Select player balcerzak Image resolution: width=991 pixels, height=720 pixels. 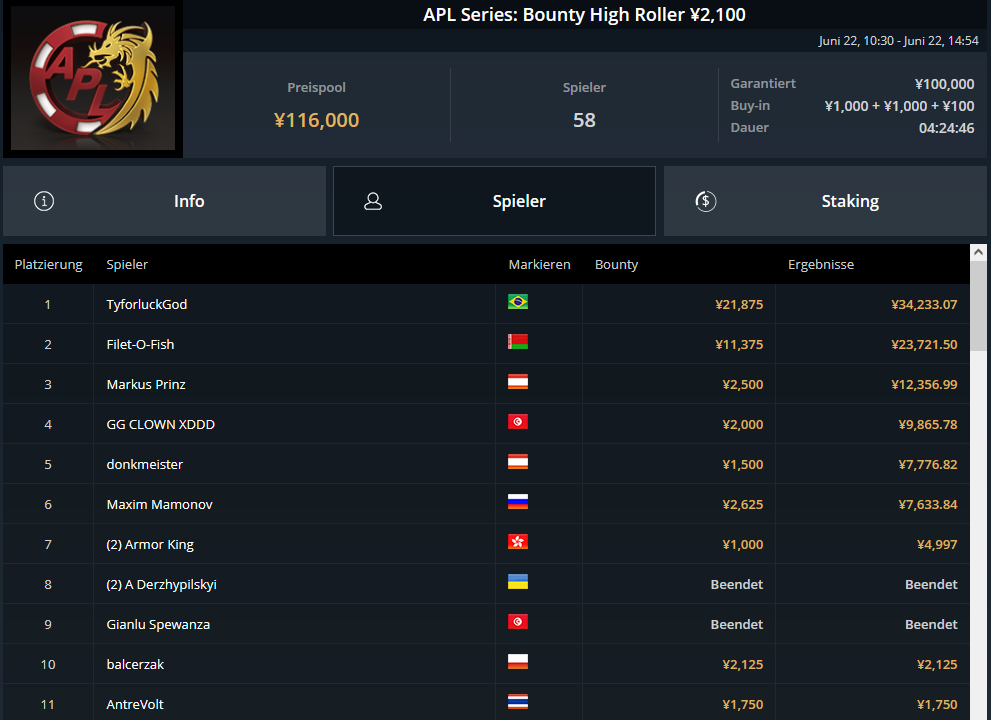click(135, 664)
